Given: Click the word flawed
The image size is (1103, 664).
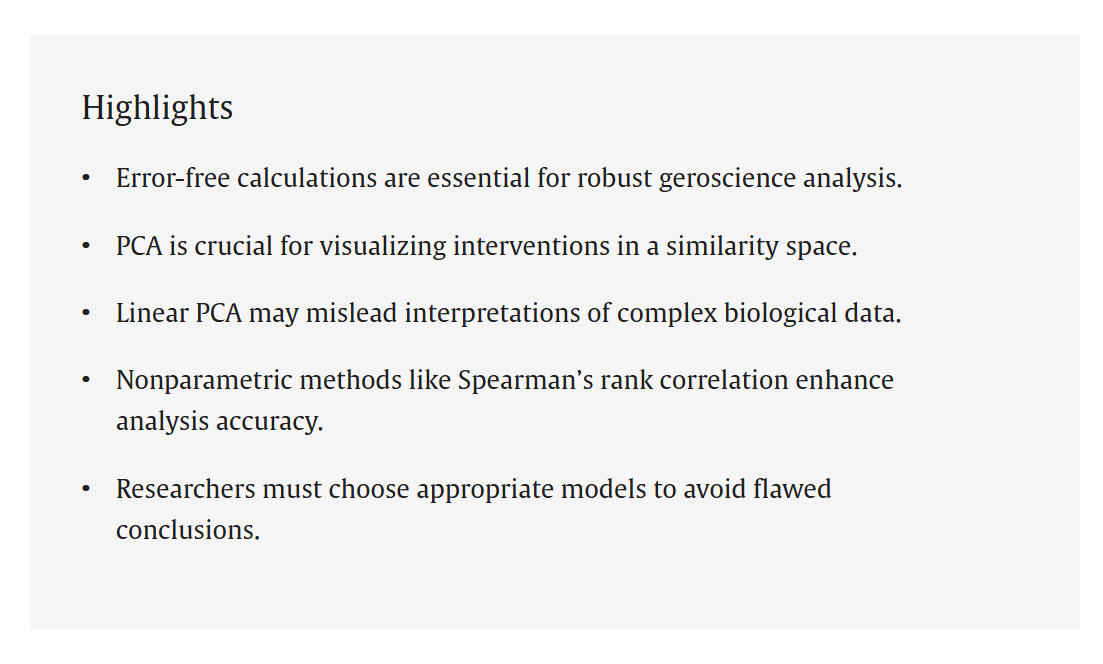Looking at the screenshot, I should tap(792, 489).
